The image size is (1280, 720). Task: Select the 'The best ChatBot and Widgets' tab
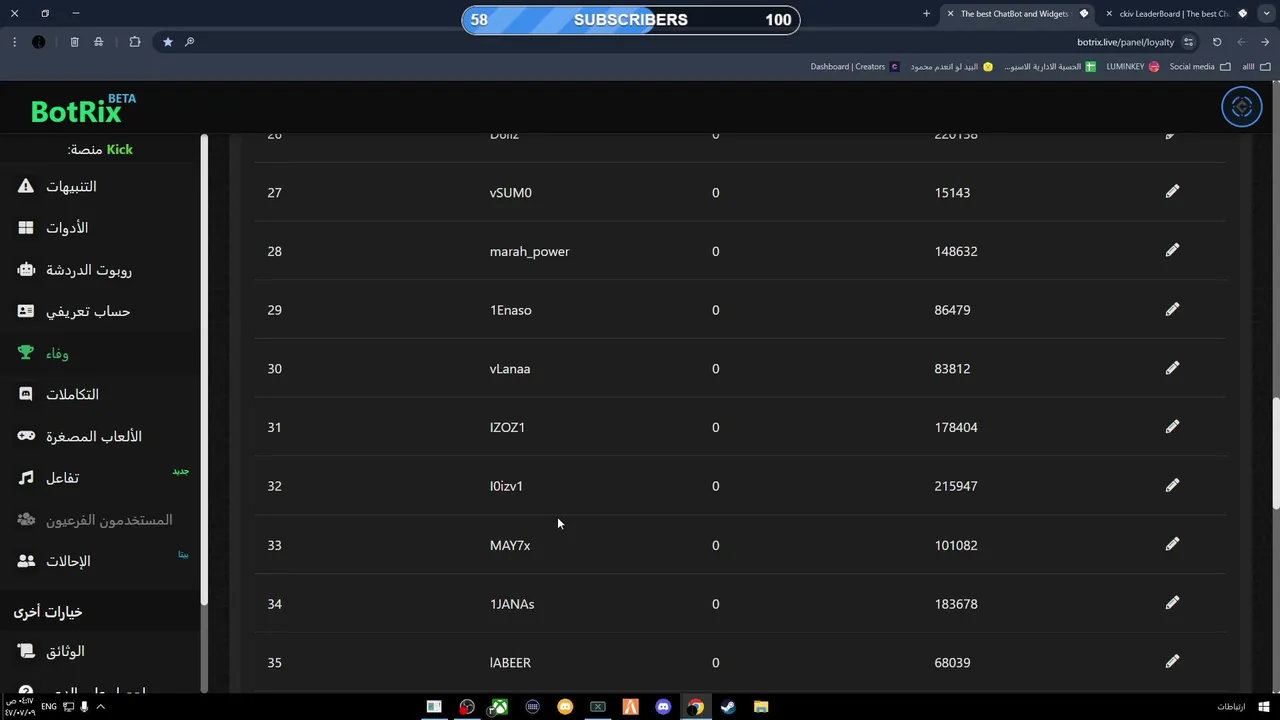point(1018,14)
